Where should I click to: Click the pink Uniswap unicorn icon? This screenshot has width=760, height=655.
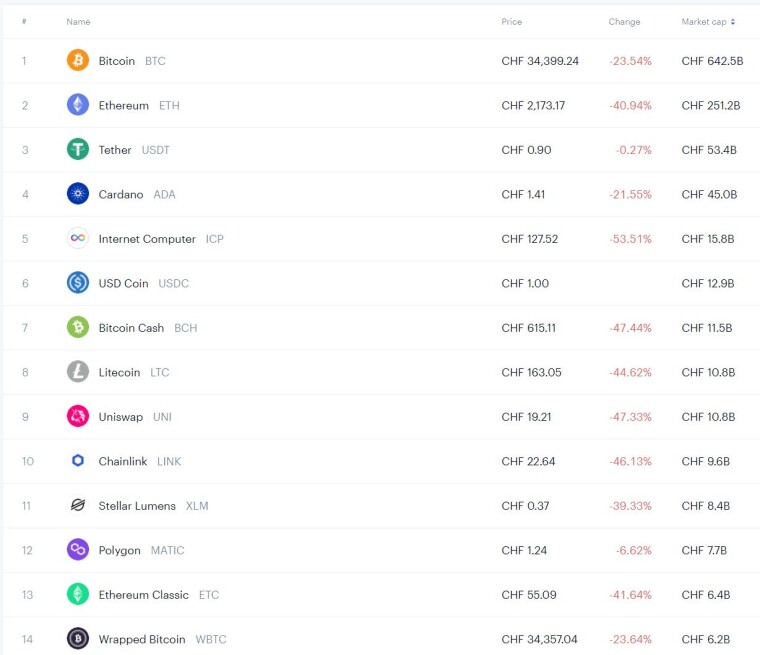tap(78, 416)
